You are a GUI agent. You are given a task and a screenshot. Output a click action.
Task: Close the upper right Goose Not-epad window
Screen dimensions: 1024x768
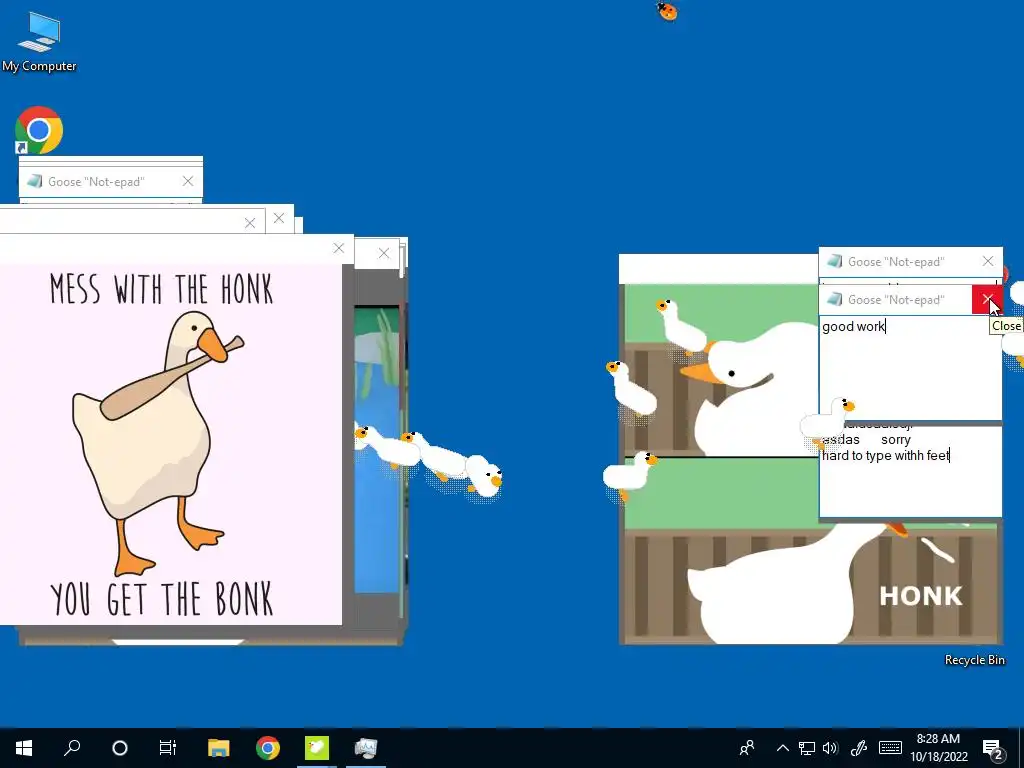(x=987, y=261)
